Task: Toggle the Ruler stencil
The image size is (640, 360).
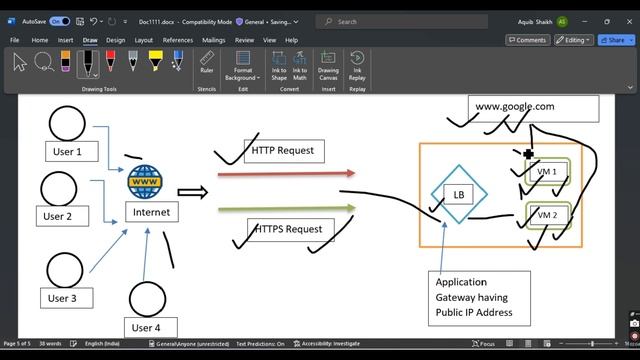Action: click(207, 62)
